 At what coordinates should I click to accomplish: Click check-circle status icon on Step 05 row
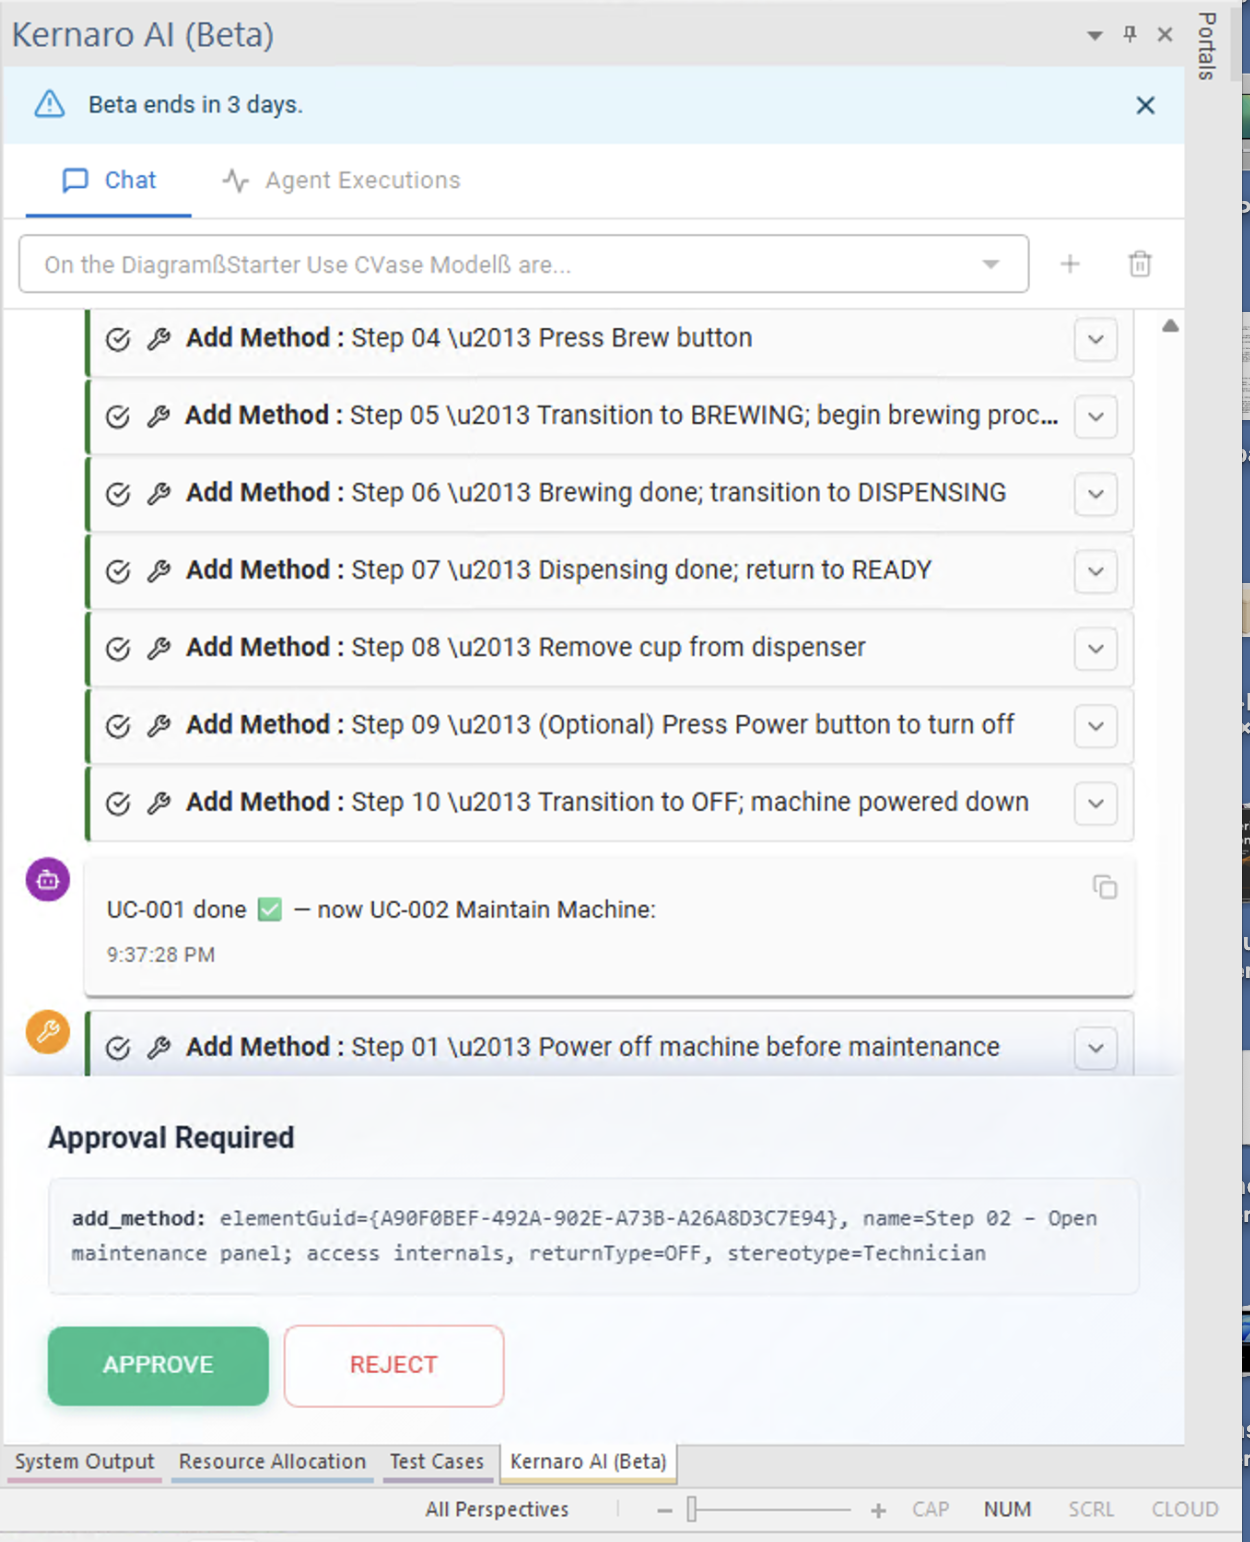118,417
